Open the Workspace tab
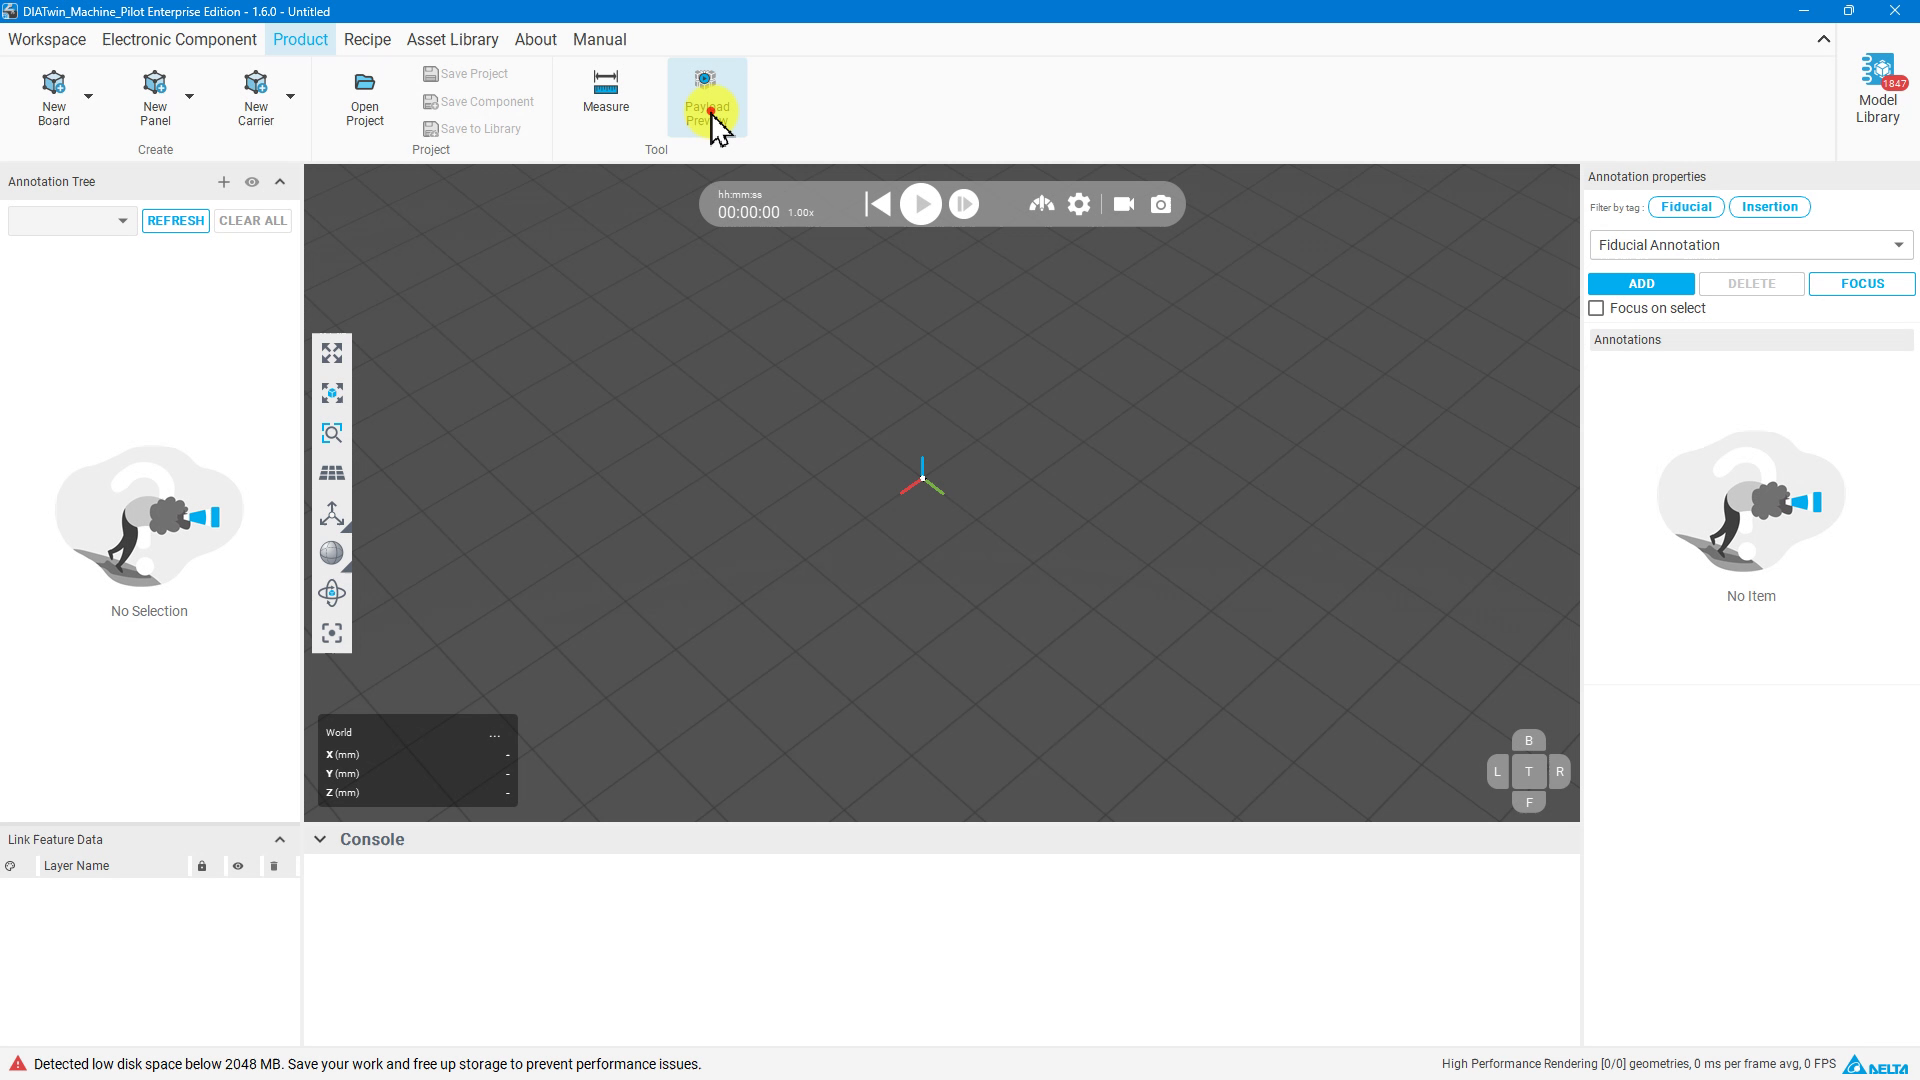 click(47, 40)
